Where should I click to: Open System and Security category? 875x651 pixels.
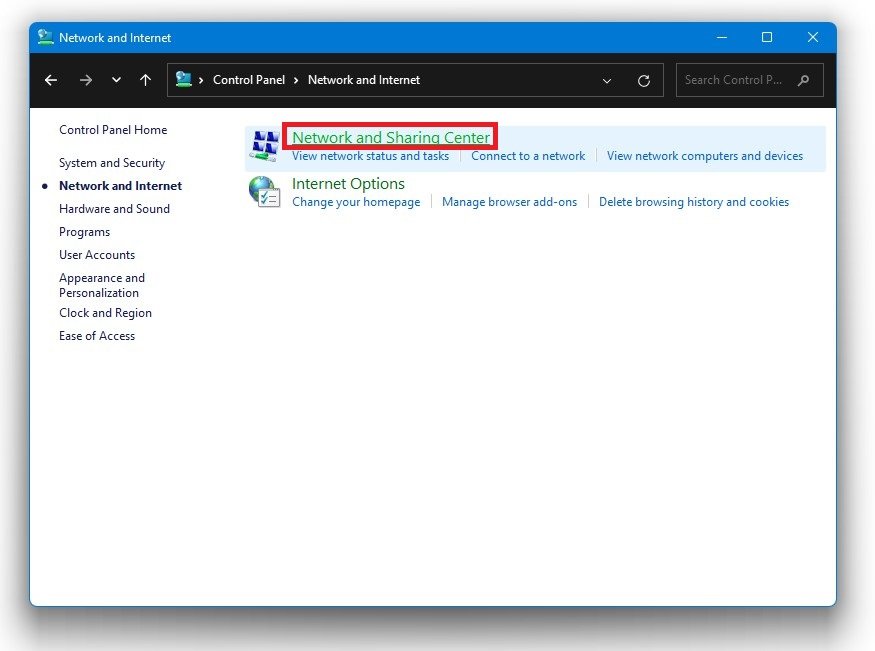click(112, 163)
